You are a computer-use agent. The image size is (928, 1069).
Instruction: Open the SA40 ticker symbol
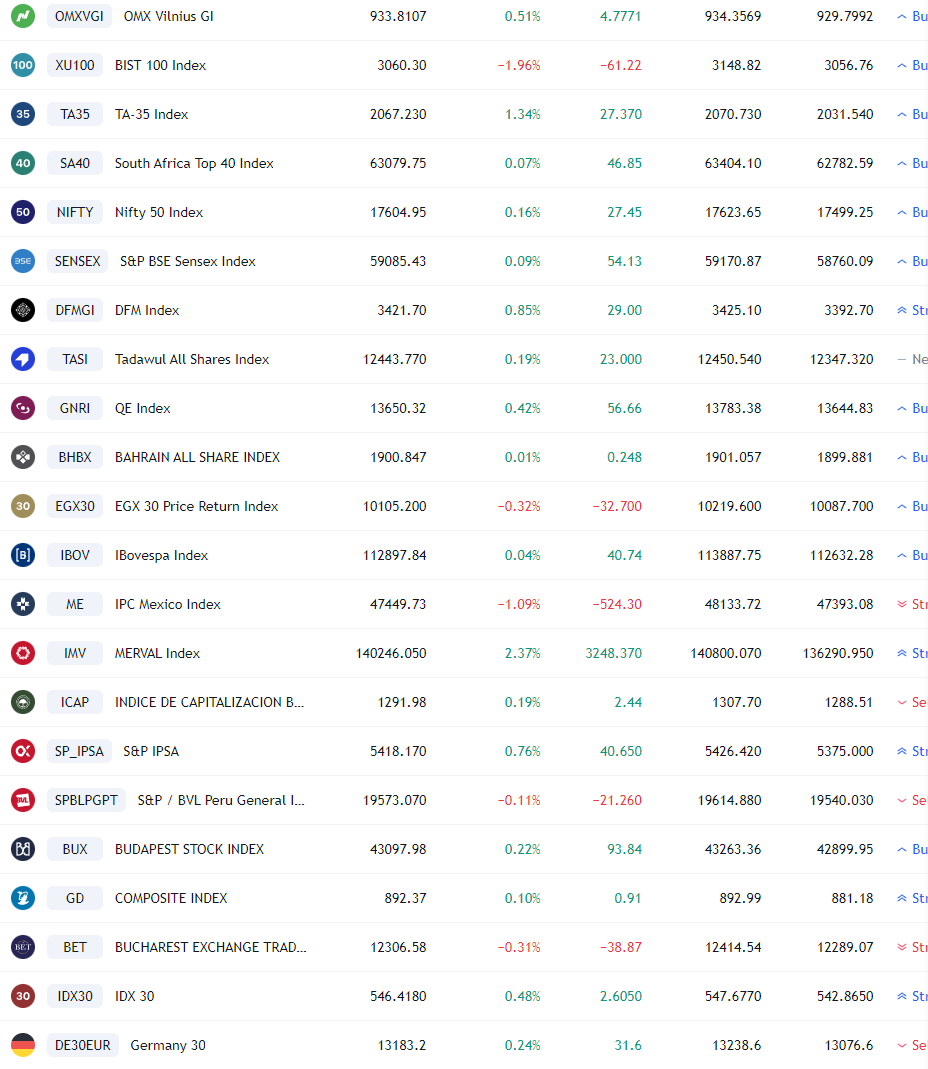coord(75,164)
